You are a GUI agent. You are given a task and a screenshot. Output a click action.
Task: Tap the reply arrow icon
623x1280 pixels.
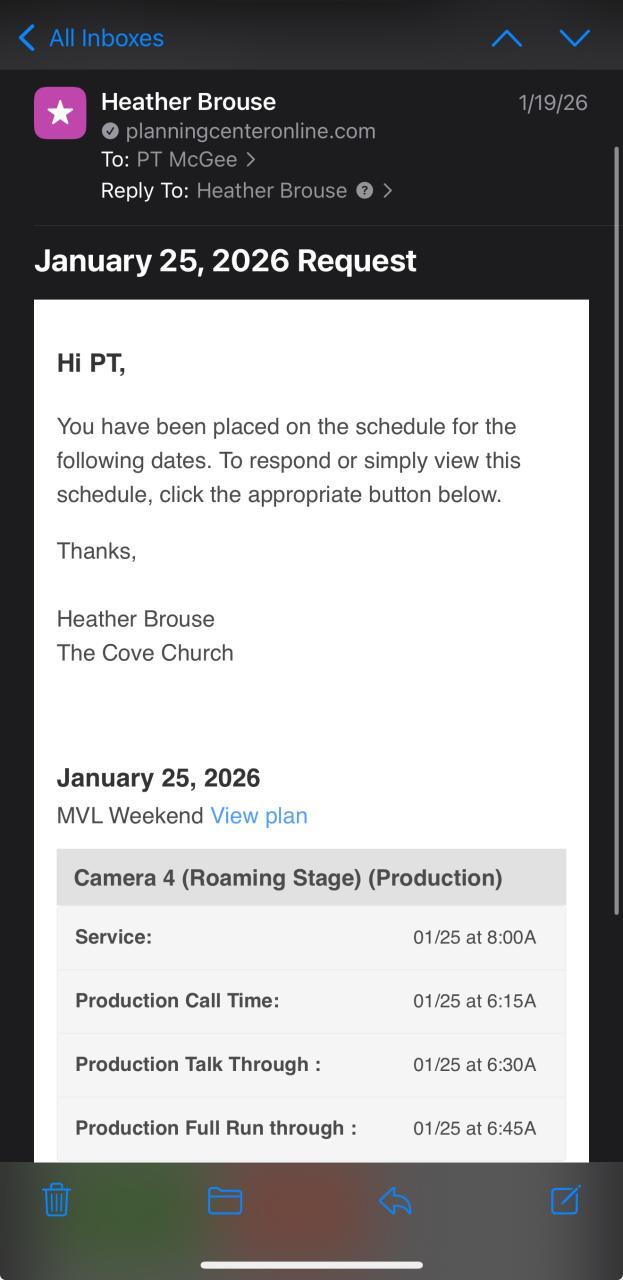pyautogui.click(x=395, y=1200)
